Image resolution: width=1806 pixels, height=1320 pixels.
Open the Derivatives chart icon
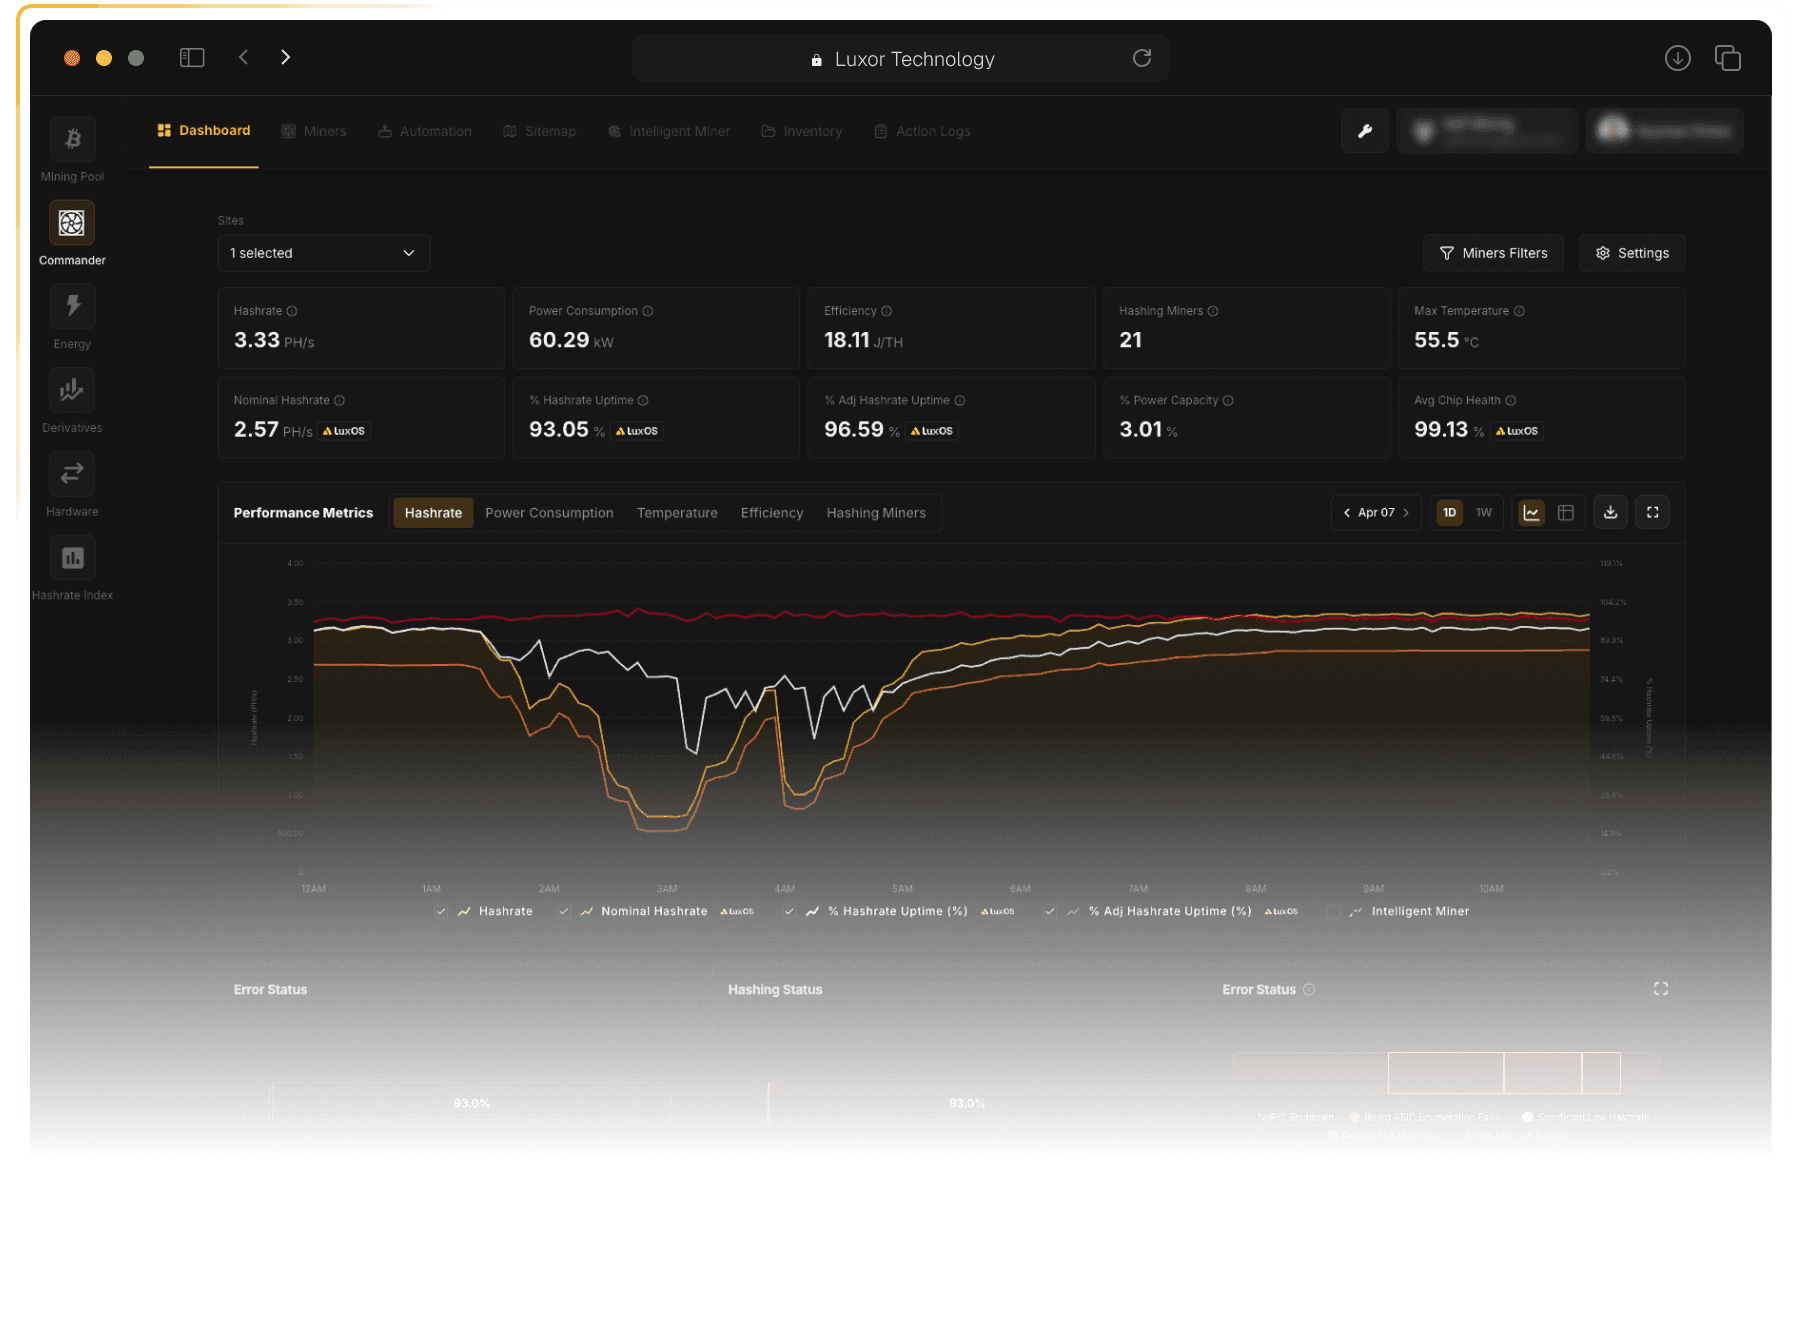72,390
